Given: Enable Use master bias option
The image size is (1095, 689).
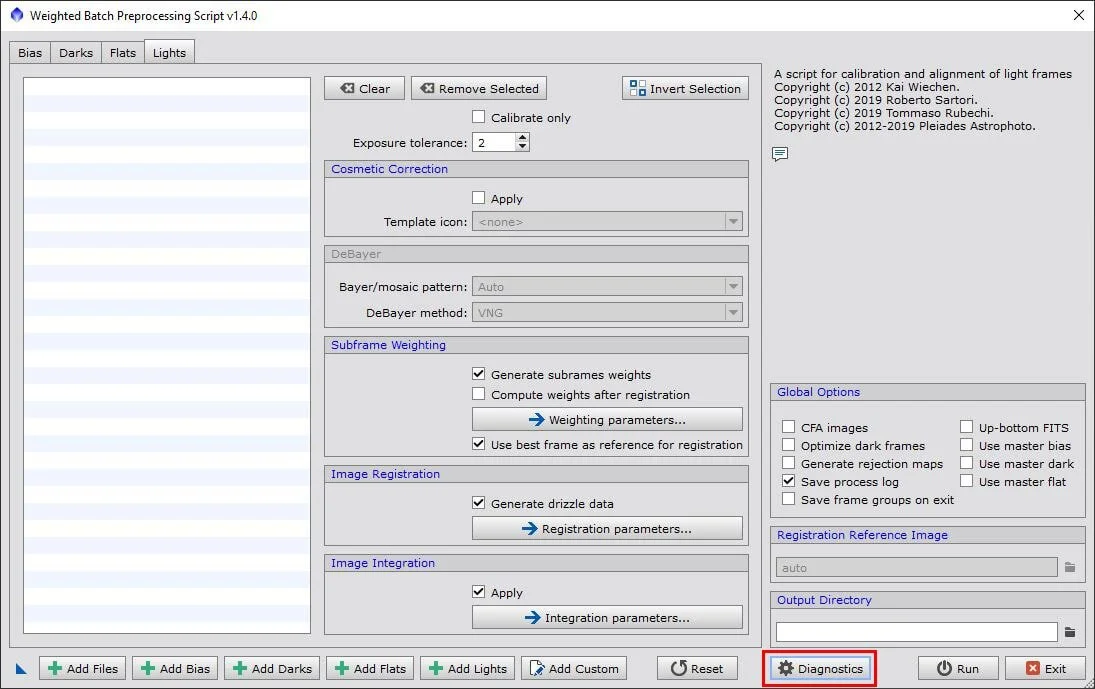Looking at the screenshot, I should point(967,445).
